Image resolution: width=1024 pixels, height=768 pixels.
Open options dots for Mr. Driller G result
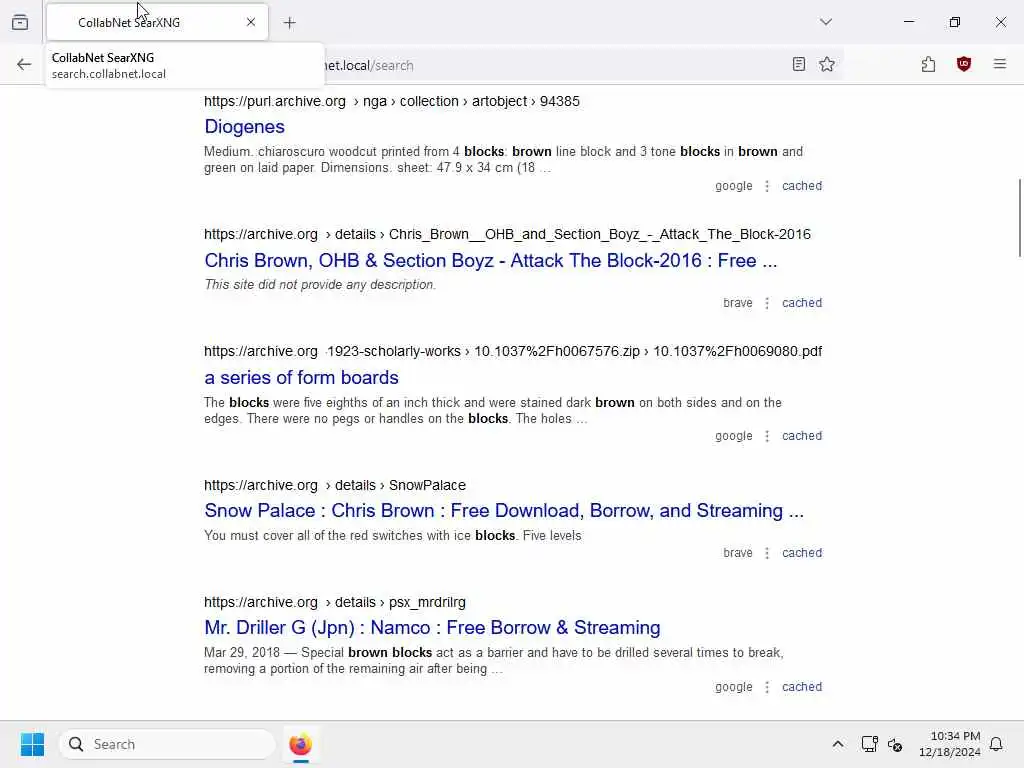767,687
